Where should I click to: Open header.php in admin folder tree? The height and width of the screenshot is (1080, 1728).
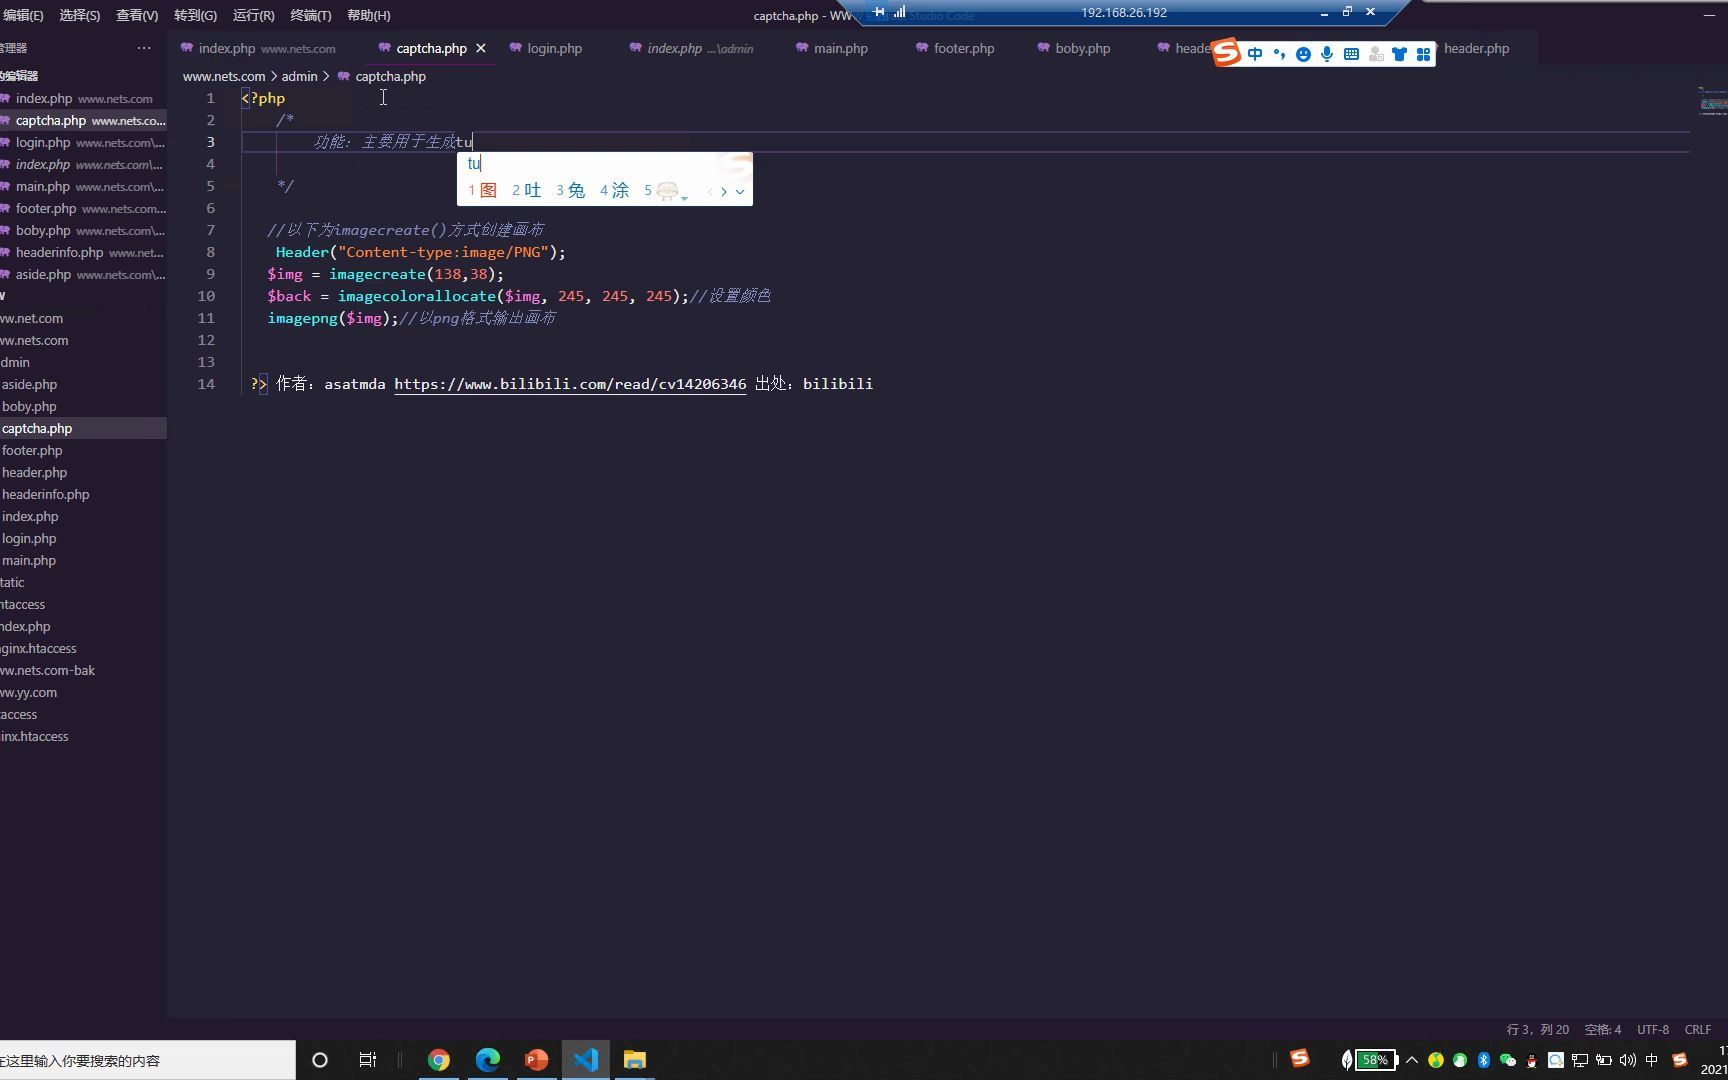pos(83,472)
